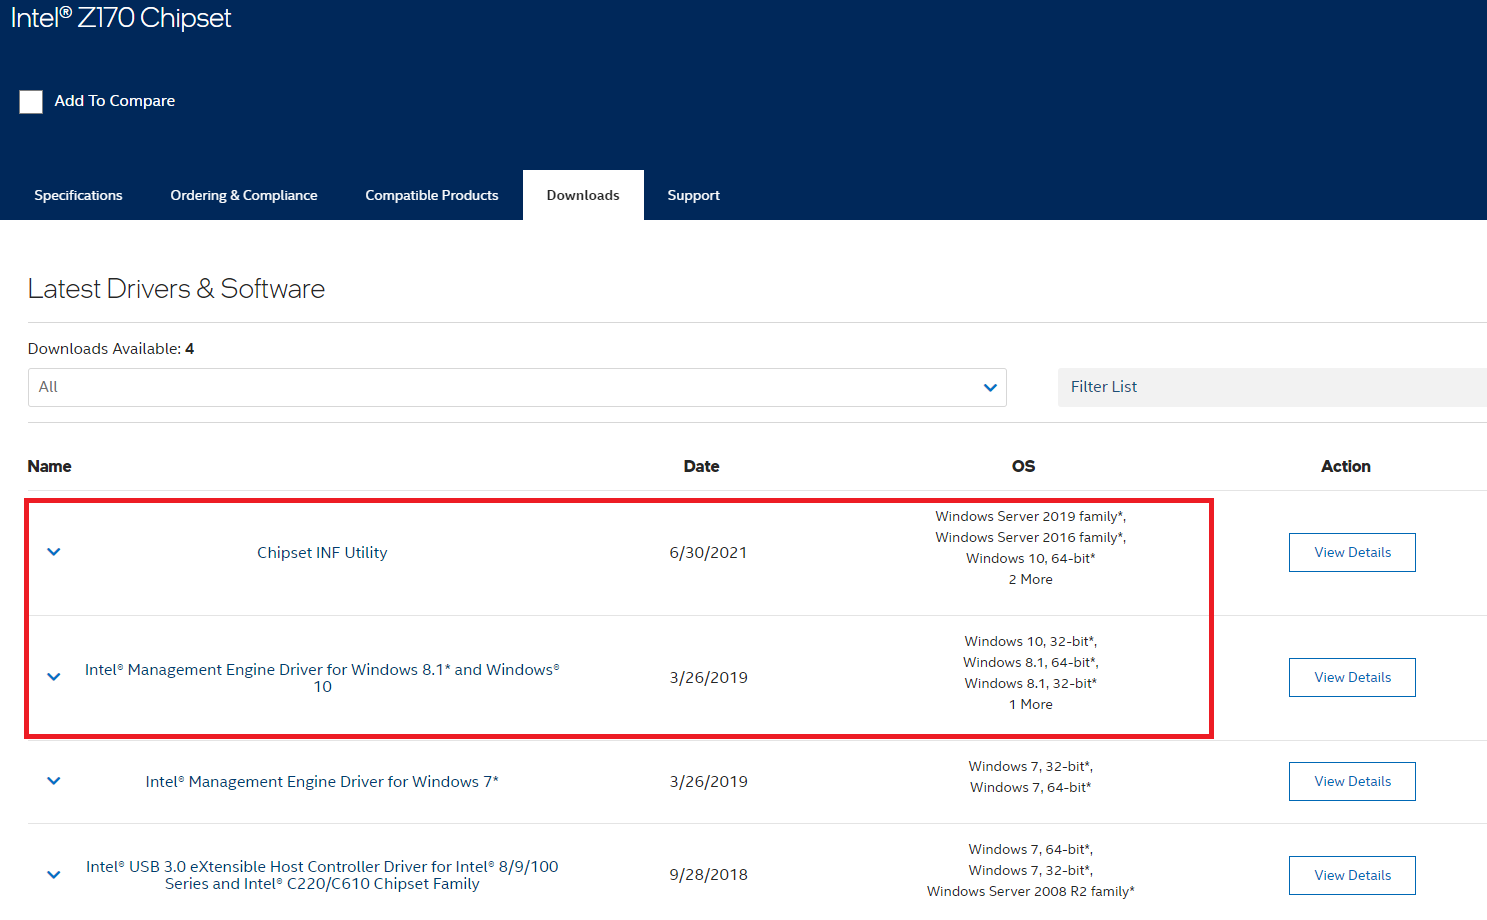The image size is (1487, 920).
Task: Open the All downloads type dropdown
Action: point(517,387)
